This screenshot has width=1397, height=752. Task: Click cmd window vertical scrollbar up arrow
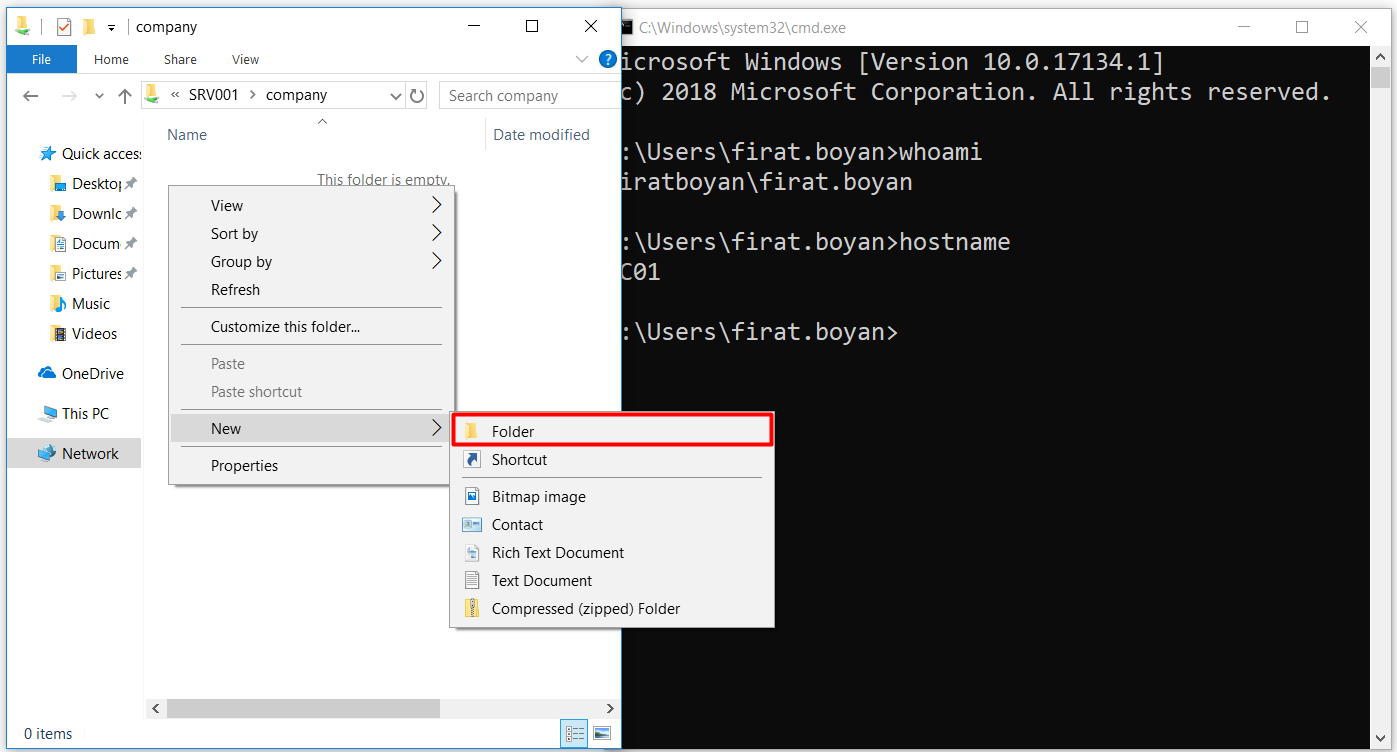[1380, 55]
